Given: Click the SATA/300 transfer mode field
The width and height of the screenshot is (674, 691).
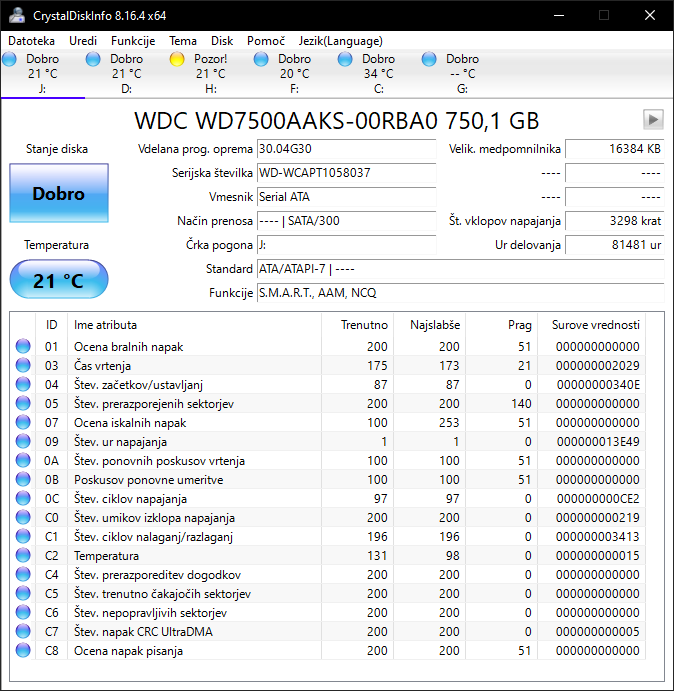Looking at the screenshot, I should pos(346,221).
